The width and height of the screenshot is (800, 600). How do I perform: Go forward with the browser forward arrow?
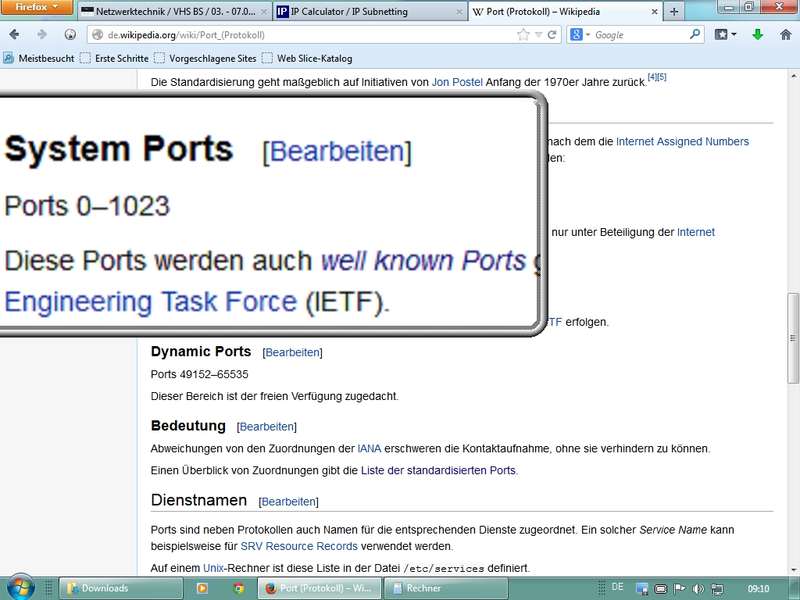(x=42, y=35)
